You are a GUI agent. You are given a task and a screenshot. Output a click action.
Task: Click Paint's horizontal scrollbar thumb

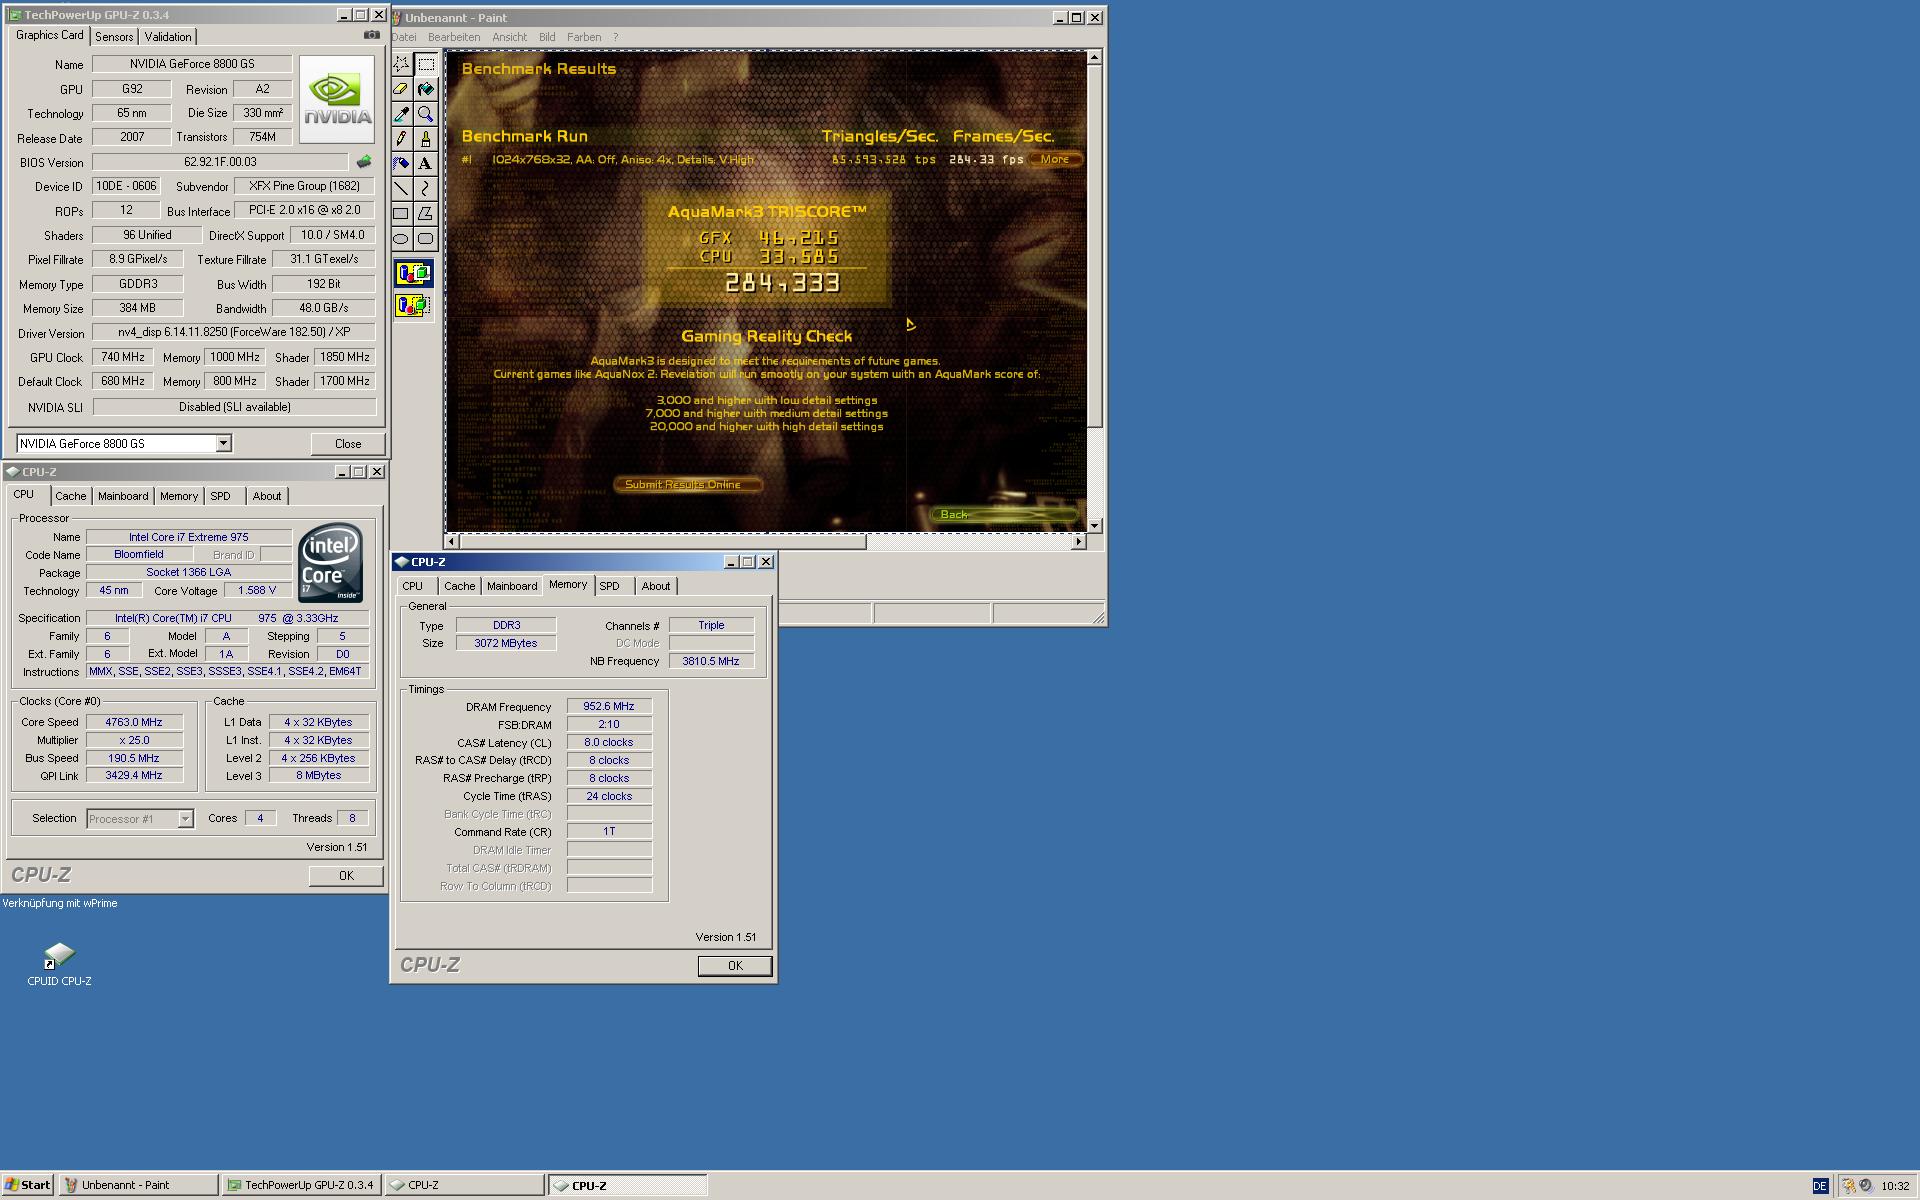click(x=663, y=541)
